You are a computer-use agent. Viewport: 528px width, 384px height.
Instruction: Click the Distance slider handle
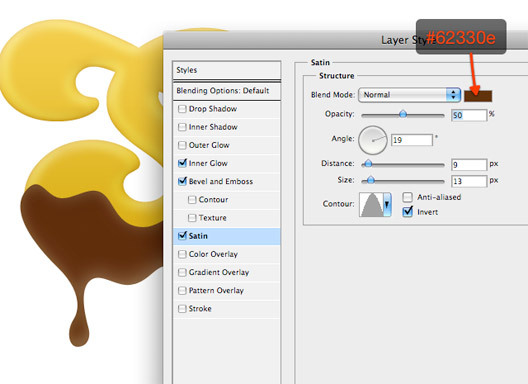[368, 164]
